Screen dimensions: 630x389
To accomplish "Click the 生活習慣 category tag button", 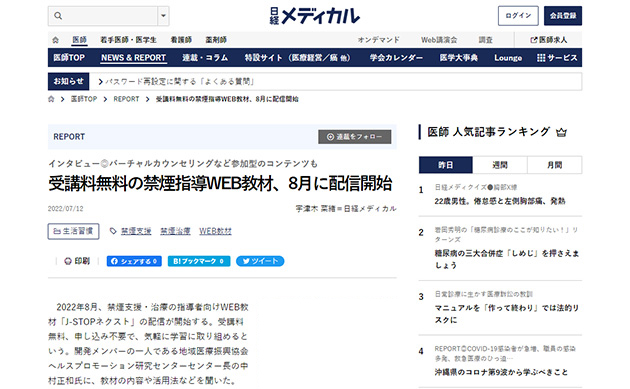I will pos(74,231).
